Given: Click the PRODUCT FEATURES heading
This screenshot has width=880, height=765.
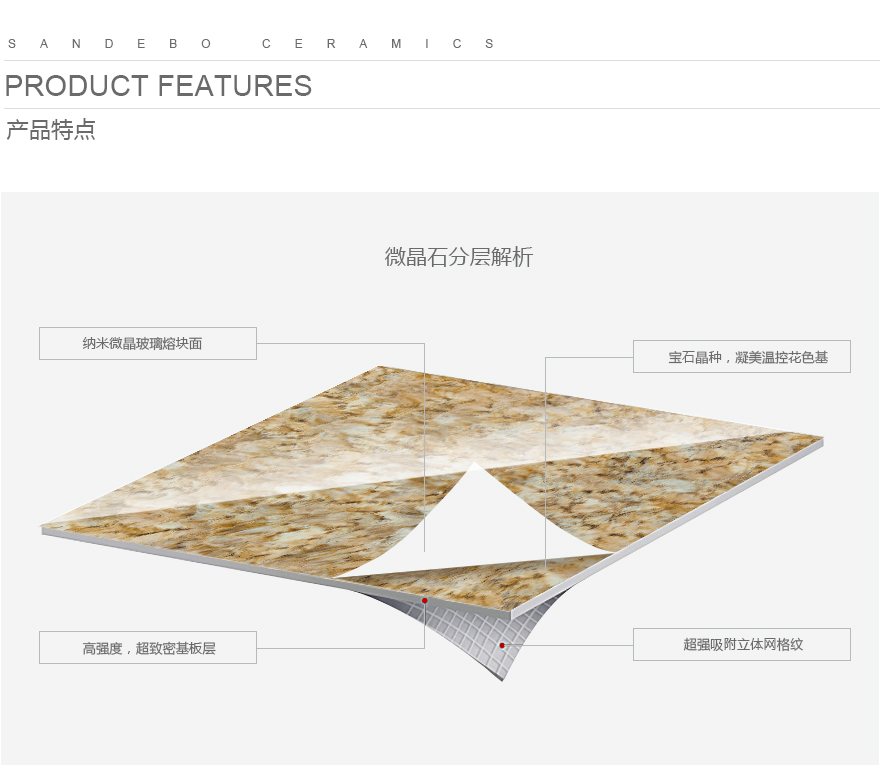Looking at the screenshot, I should [x=158, y=86].
